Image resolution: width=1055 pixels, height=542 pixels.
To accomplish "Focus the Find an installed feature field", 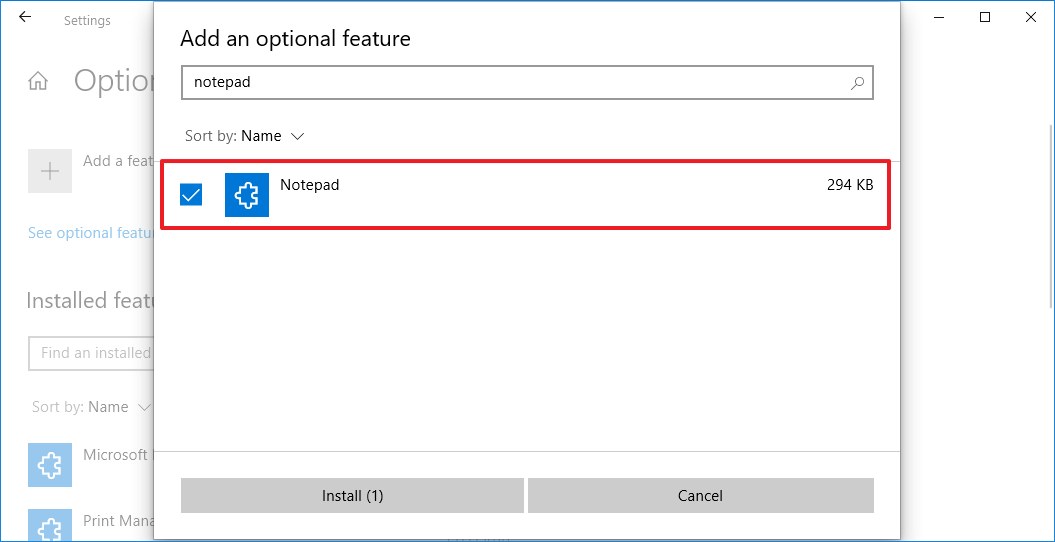I will 91,353.
